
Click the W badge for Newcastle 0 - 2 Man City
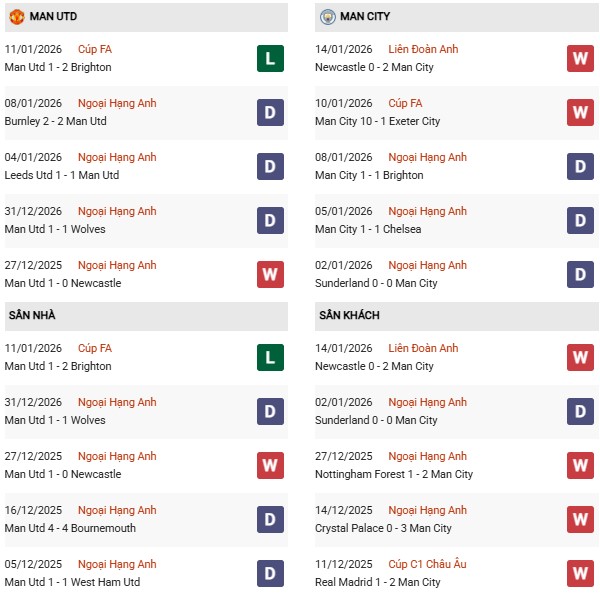pos(580,59)
